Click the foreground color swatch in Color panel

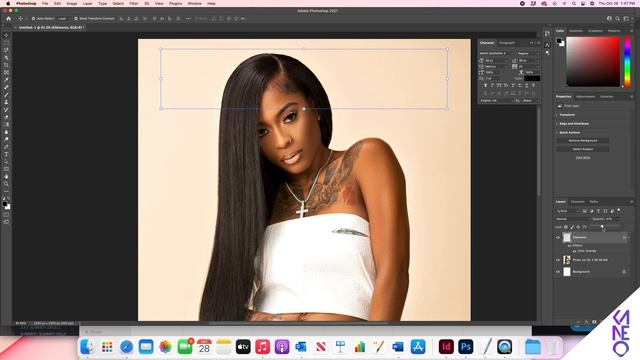coord(559,40)
